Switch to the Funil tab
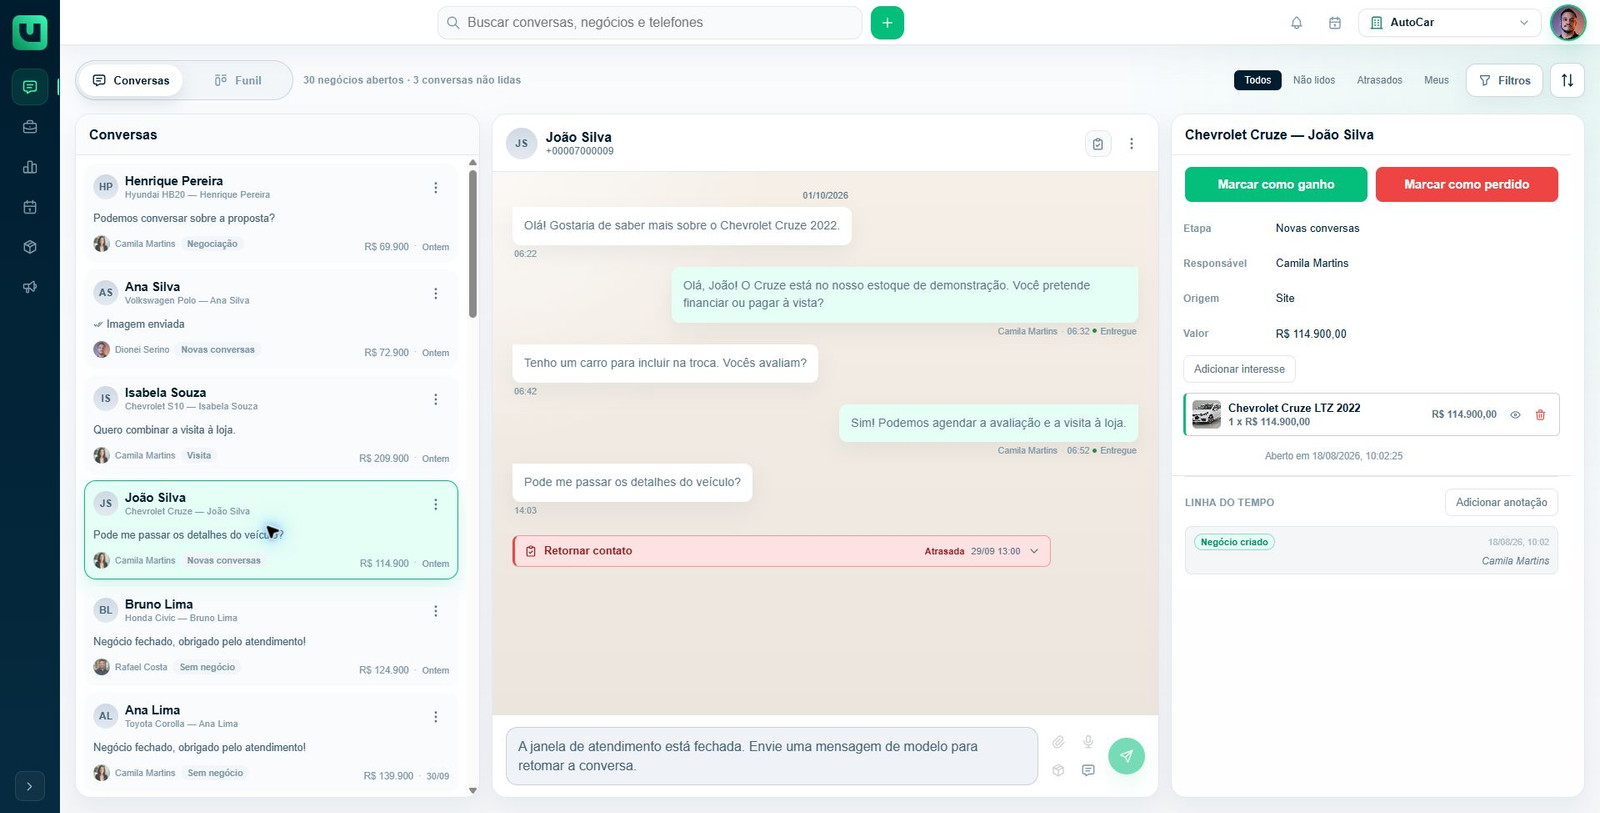The image size is (1600, 813). click(238, 81)
